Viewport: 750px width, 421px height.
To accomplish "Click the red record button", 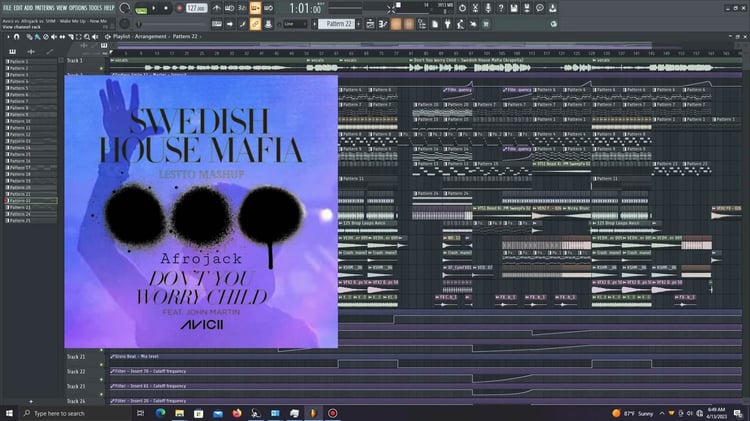I will point(179,8).
